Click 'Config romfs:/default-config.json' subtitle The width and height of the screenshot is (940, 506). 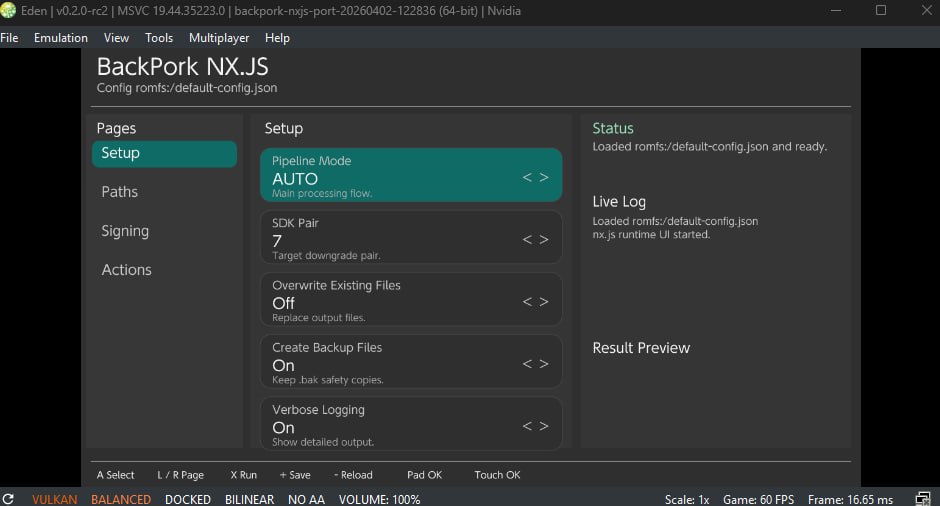pyautogui.click(x=187, y=88)
